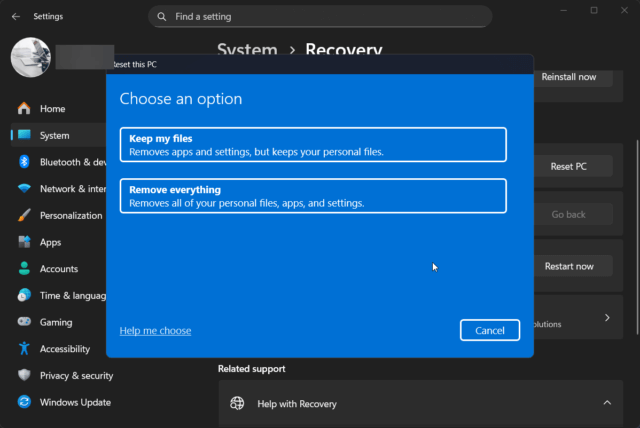Click the back arrow in Settings

[16, 16]
